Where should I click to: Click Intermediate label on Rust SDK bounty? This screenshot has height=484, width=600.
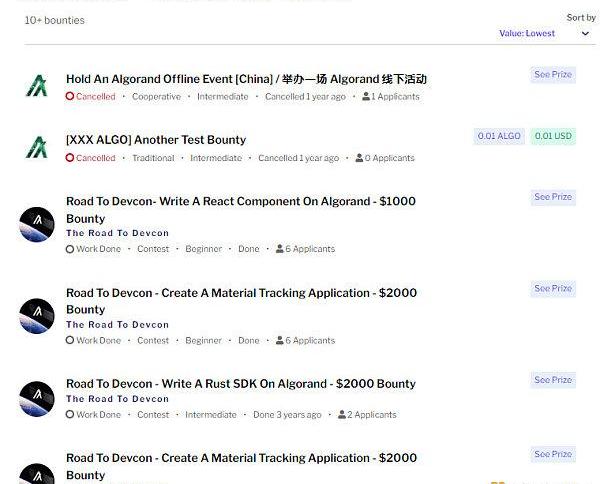(x=211, y=415)
